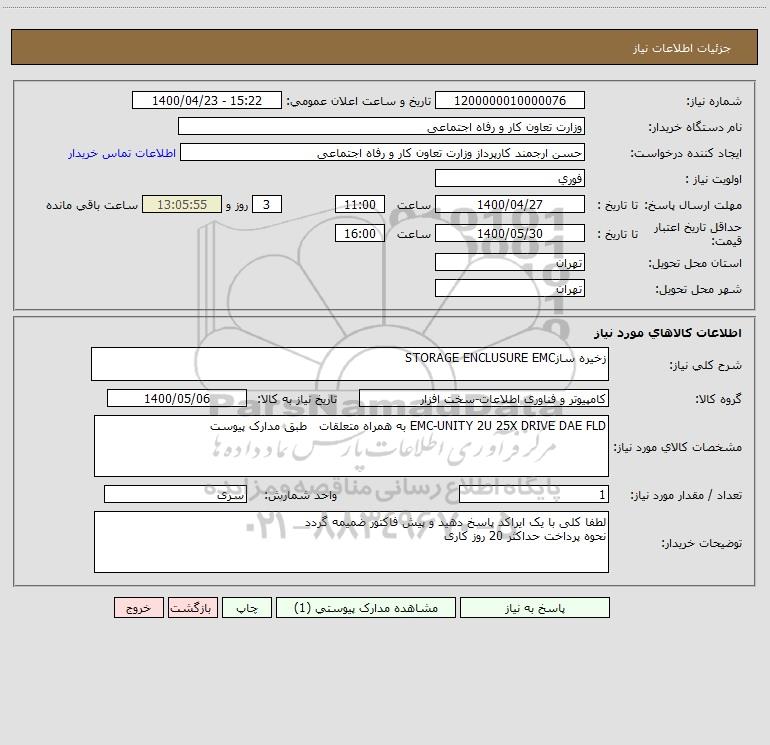Click the توضیحات خریدار label
The image size is (770, 745).
tap(701, 544)
